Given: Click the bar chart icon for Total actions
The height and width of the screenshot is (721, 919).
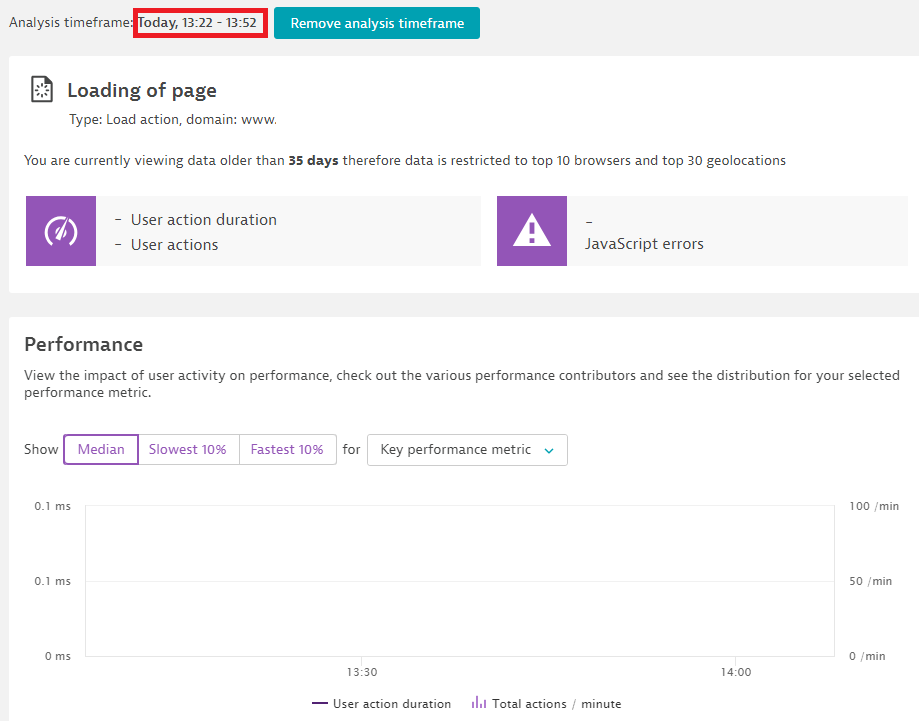Looking at the screenshot, I should point(478,703).
